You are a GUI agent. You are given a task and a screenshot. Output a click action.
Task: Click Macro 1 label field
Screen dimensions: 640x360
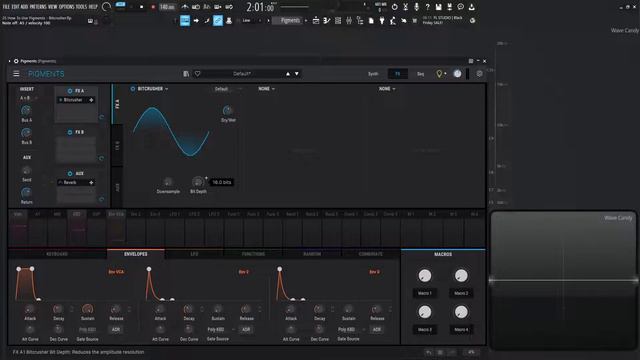click(424, 293)
